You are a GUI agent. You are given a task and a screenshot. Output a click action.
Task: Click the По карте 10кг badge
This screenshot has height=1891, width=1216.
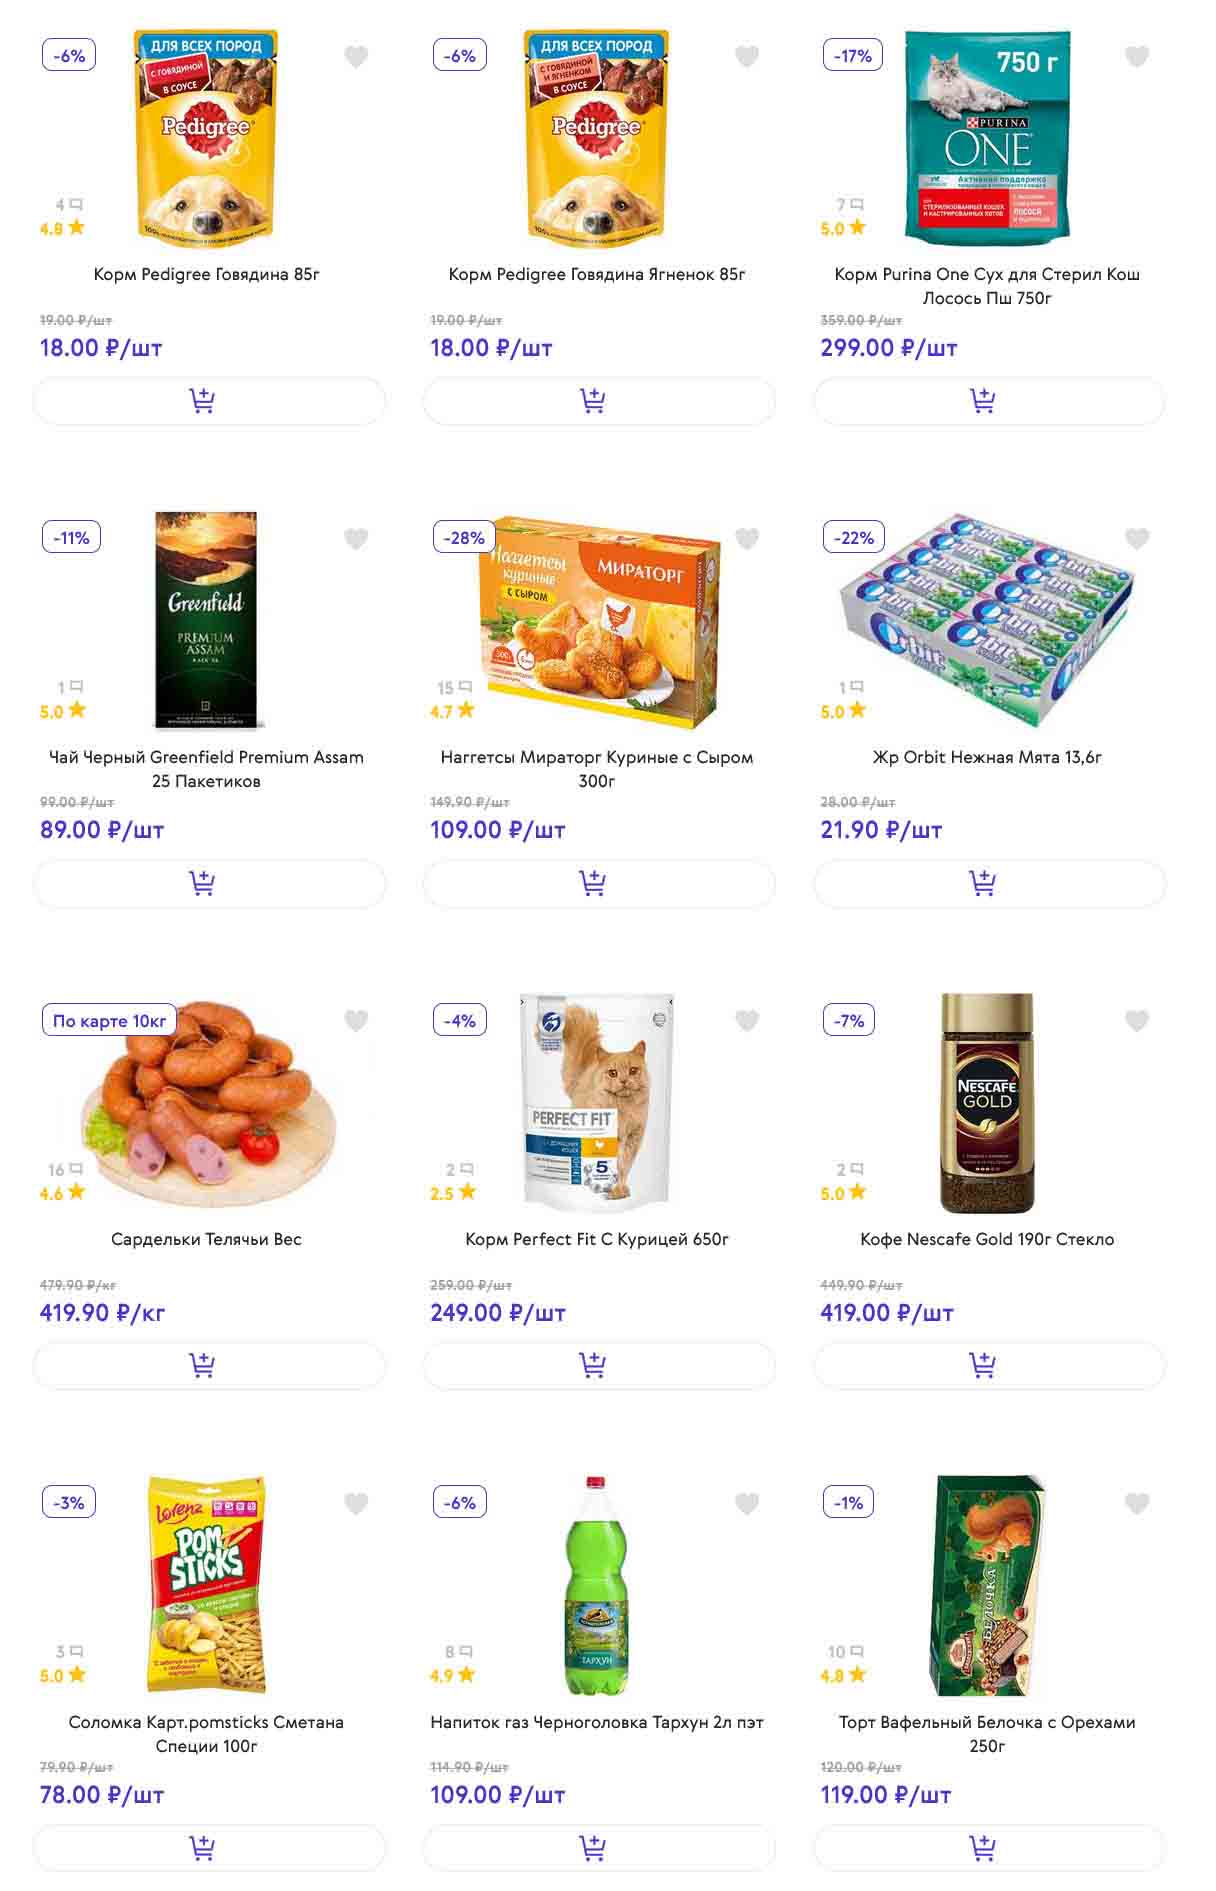tap(109, 1021)
